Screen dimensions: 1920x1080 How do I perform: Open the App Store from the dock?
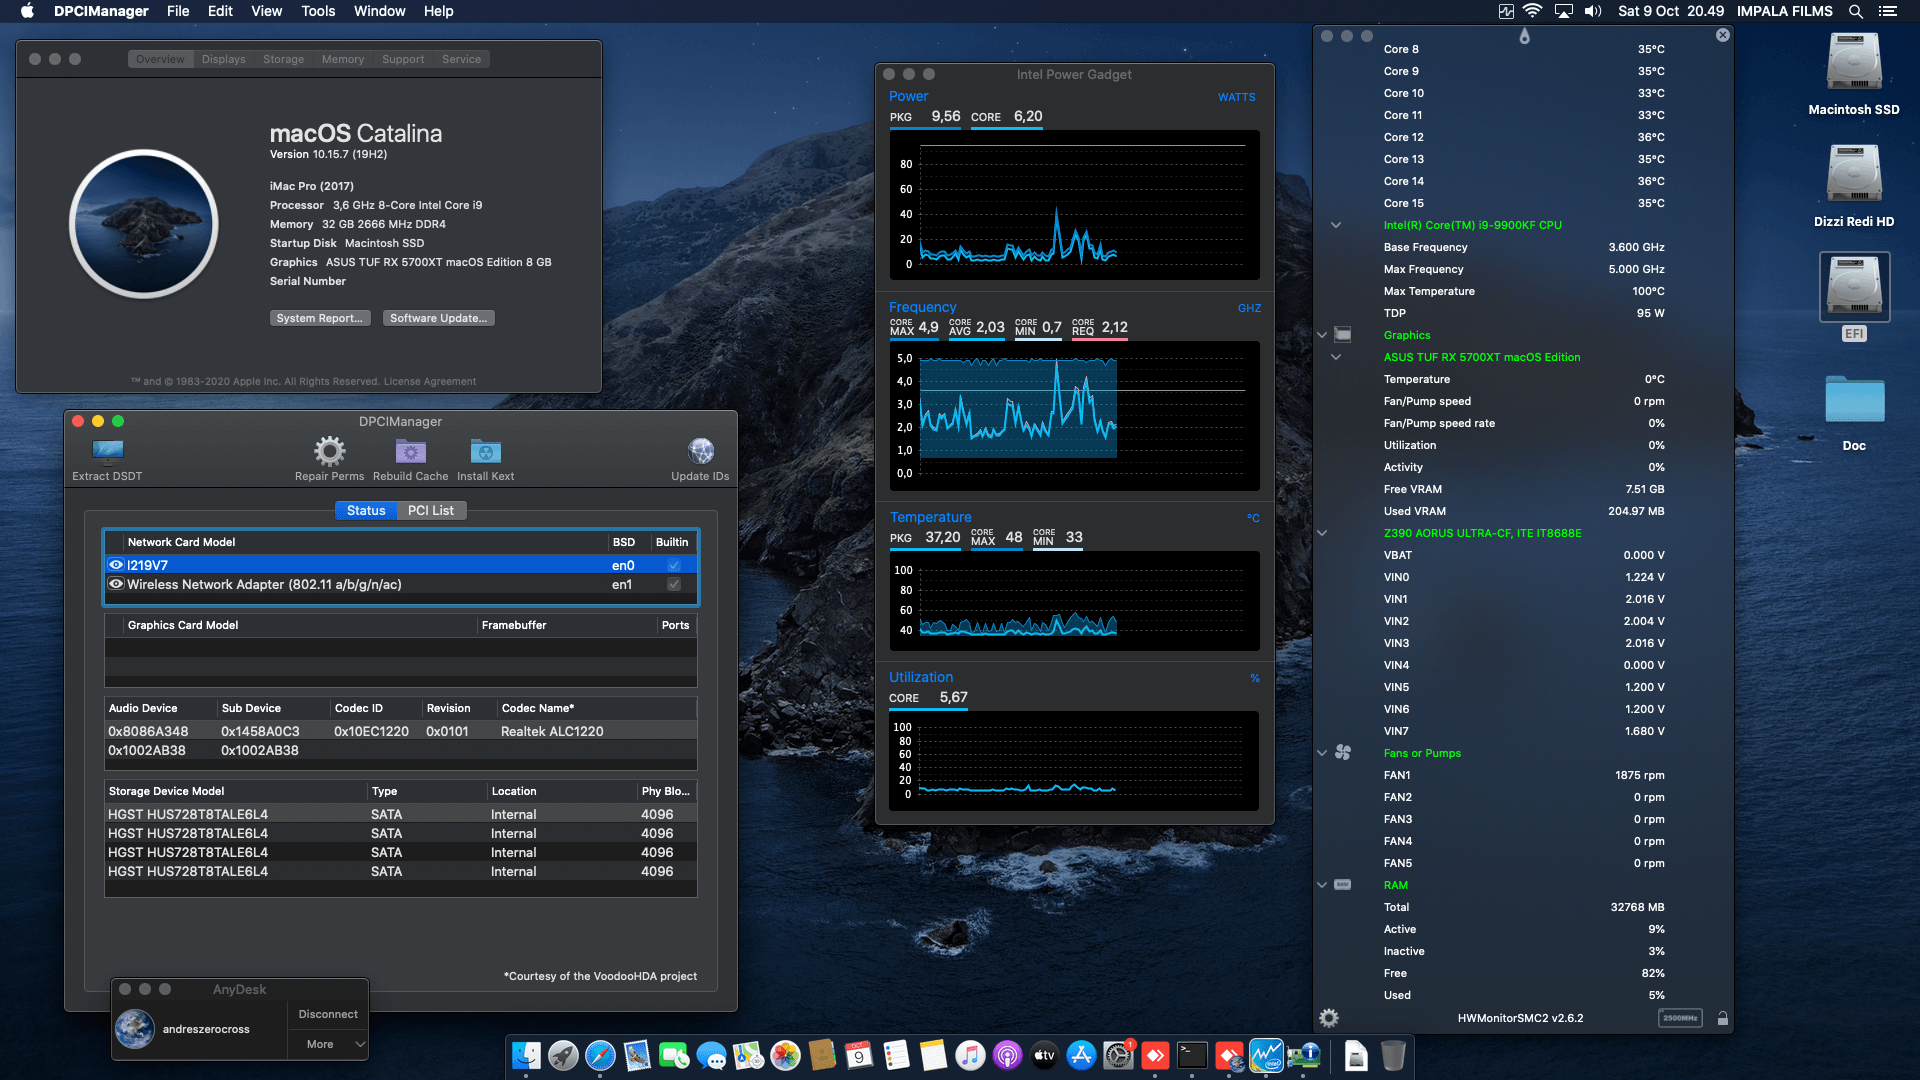1081,1055
